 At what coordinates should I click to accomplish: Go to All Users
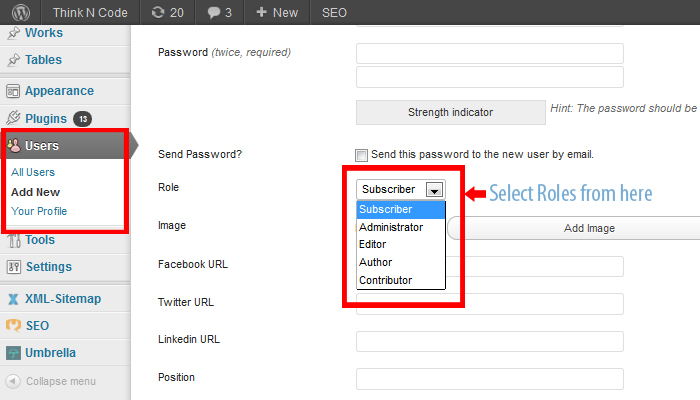coord(33,172)
